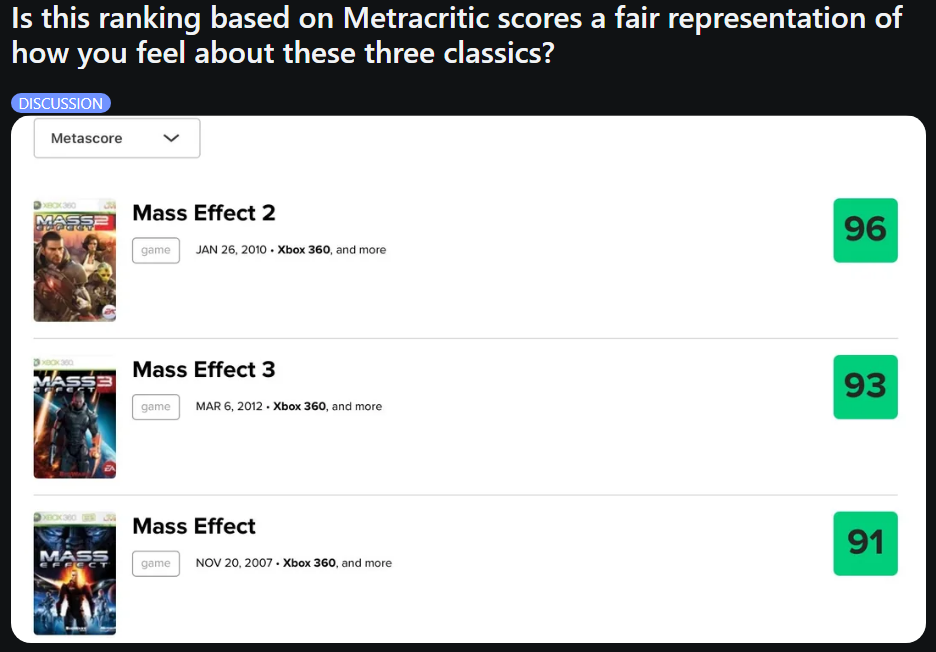This screenshot has width=936, height=652.
Task: Click the green 96 score badge
Action: click(865, 230)
